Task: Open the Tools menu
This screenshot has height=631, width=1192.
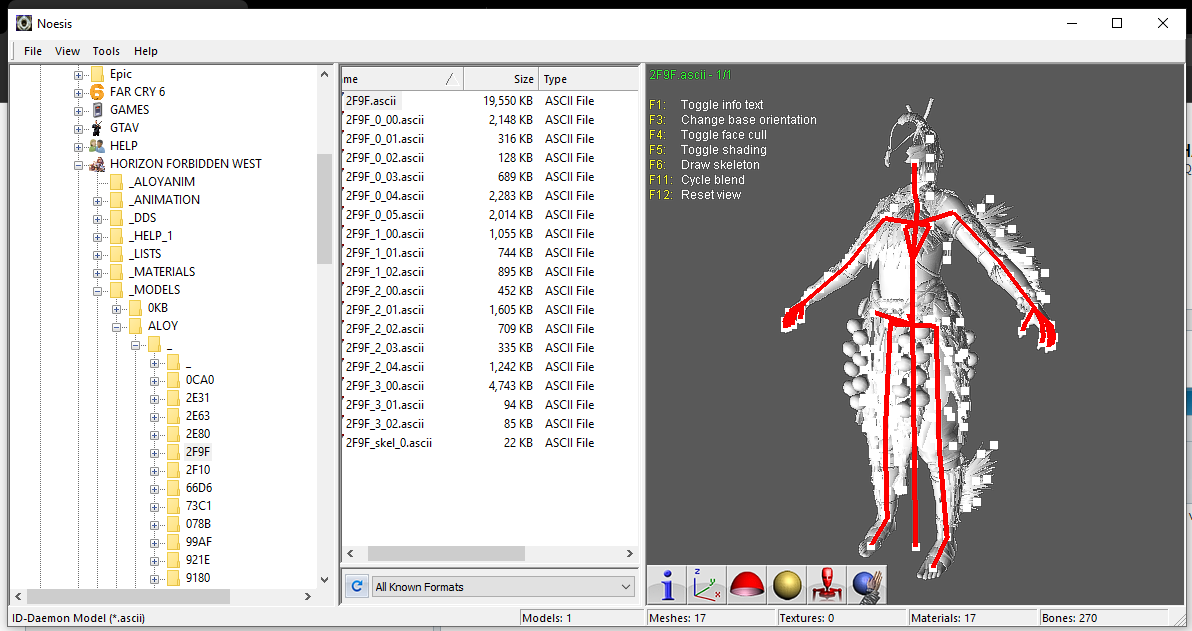Action: pyautogui.click(x=106, y=51)
